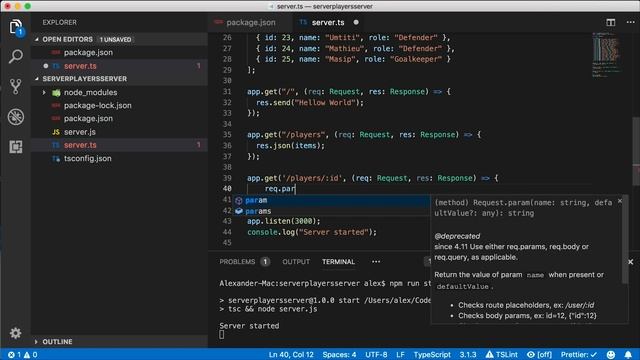Expand the node_modules folder arrow
The height and width of the screenshot is (360, 640).
pyautogui.click(x=44, y=93)
